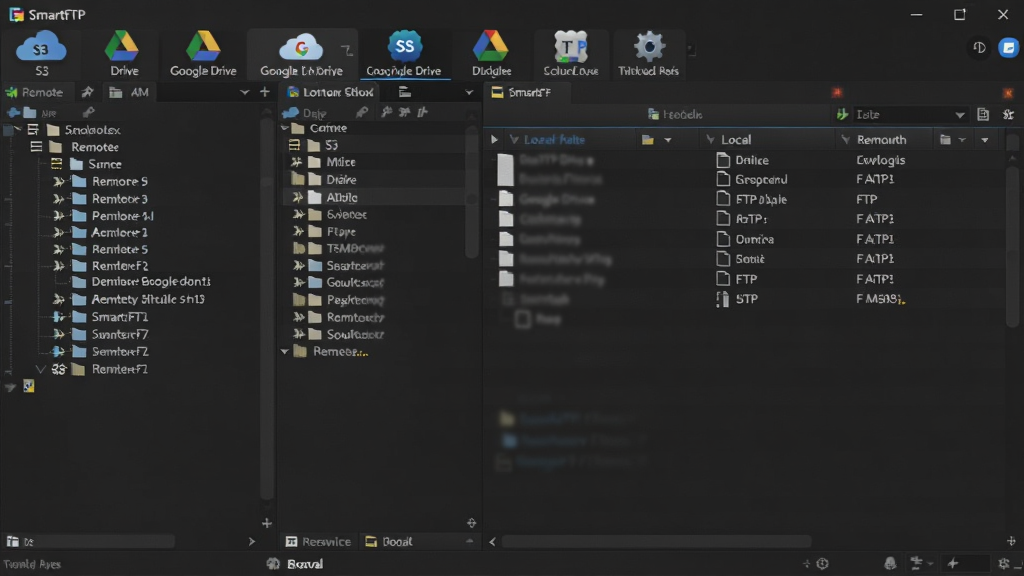Screen dimensions: 1024x576
Task: Click the cloud icon in left panel toolbar
Action: (x=14, y=112)
